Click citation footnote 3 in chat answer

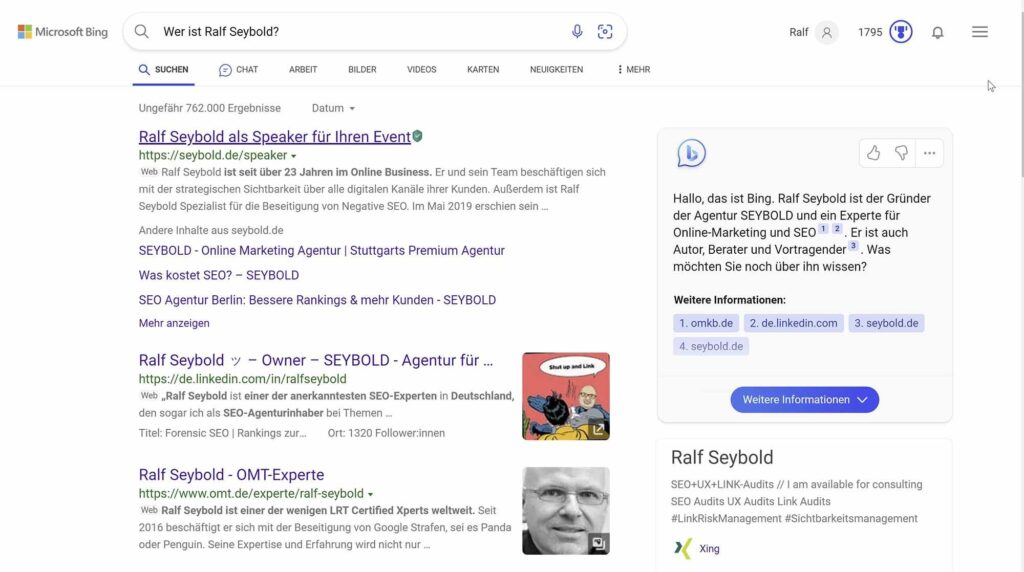[853, 246]
